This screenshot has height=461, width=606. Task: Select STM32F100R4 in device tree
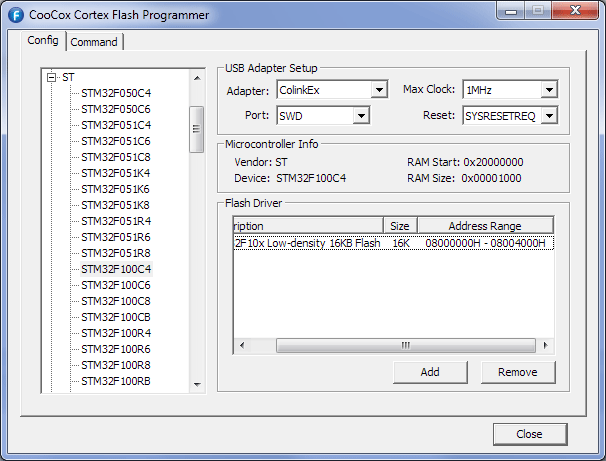tap(116, 333)
